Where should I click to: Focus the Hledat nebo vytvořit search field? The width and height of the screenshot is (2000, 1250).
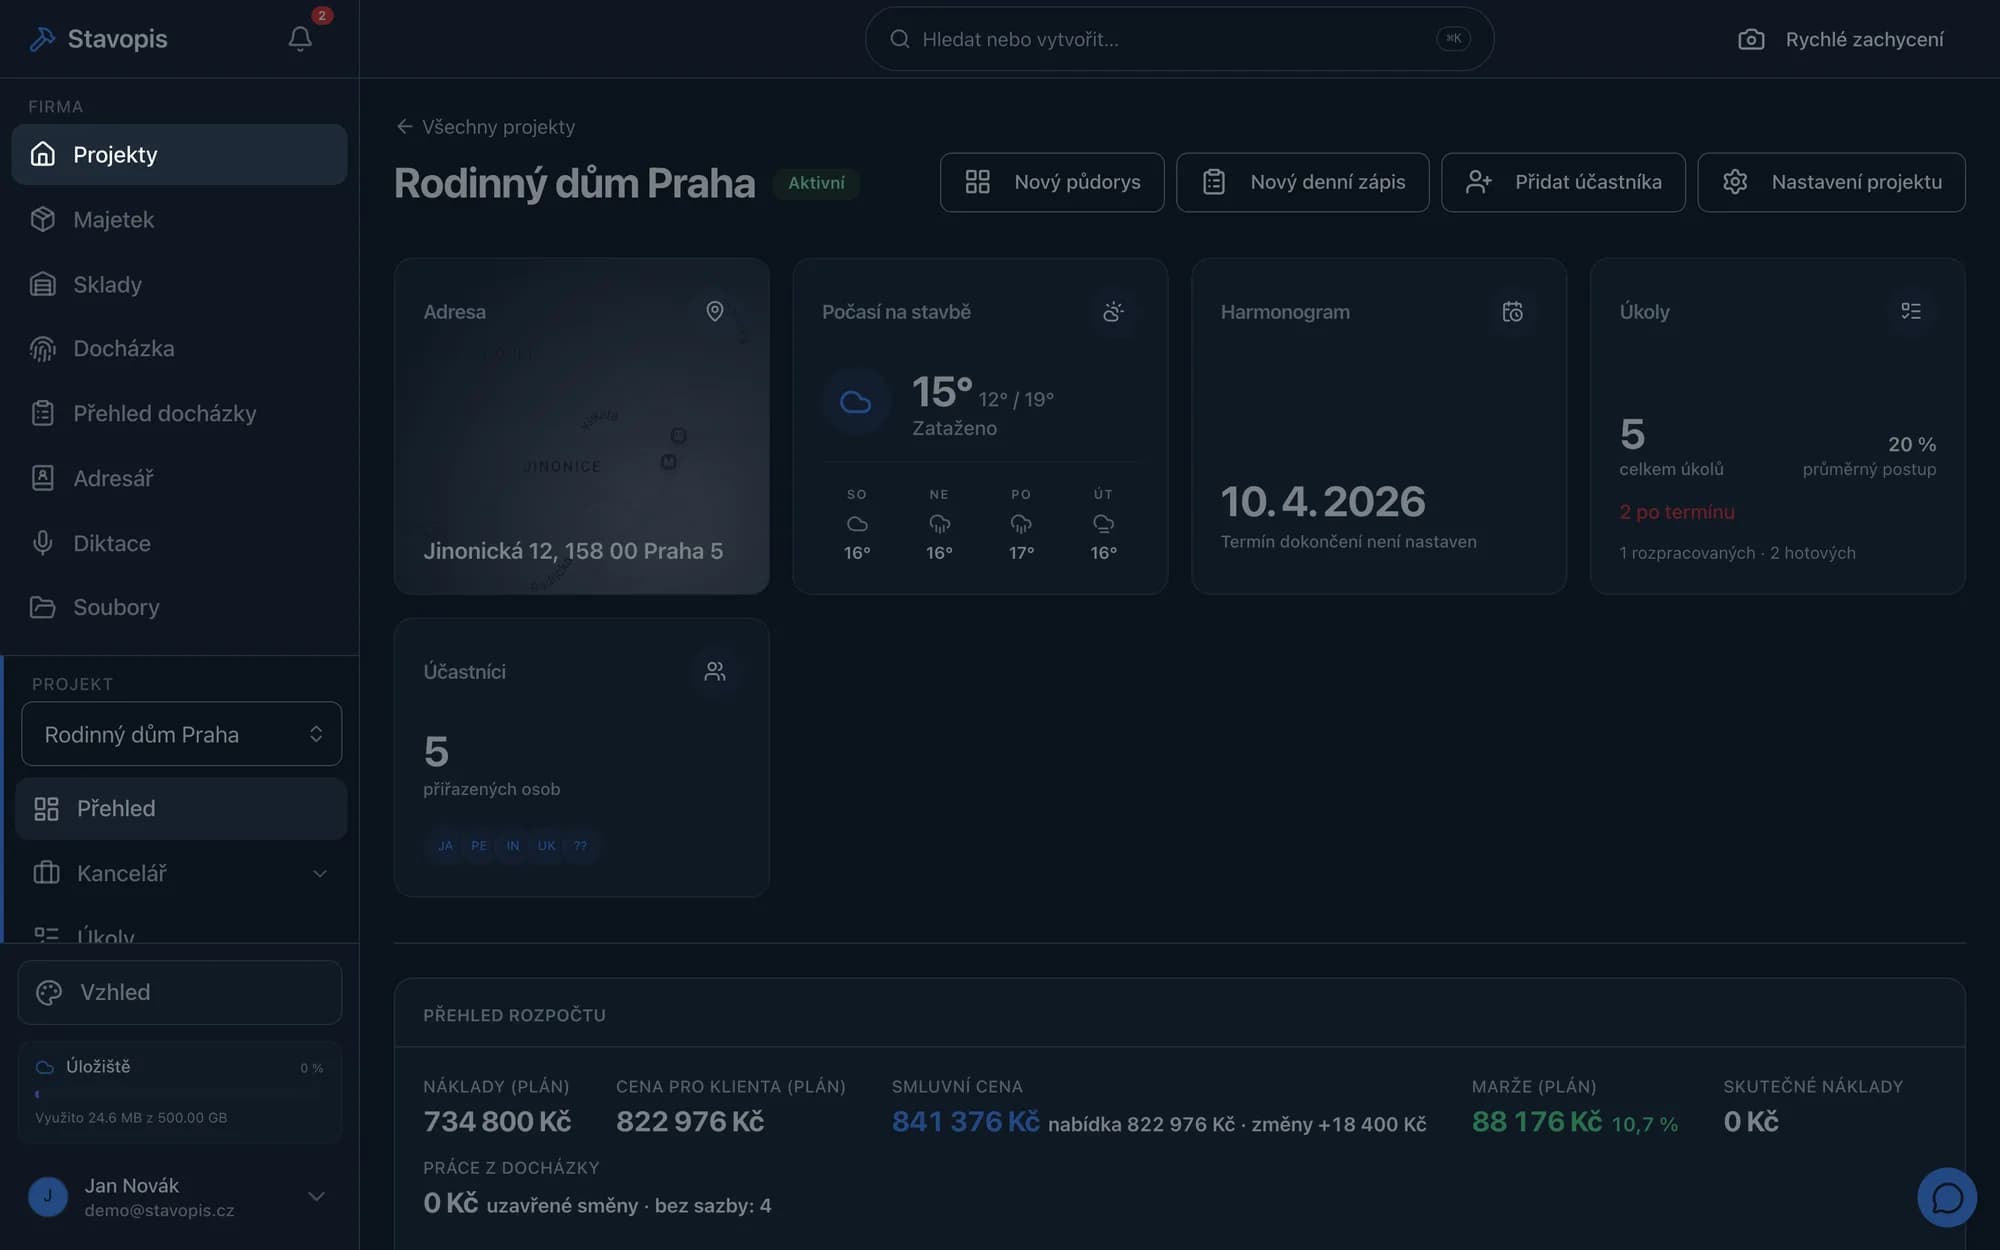tap(1179, 39)
